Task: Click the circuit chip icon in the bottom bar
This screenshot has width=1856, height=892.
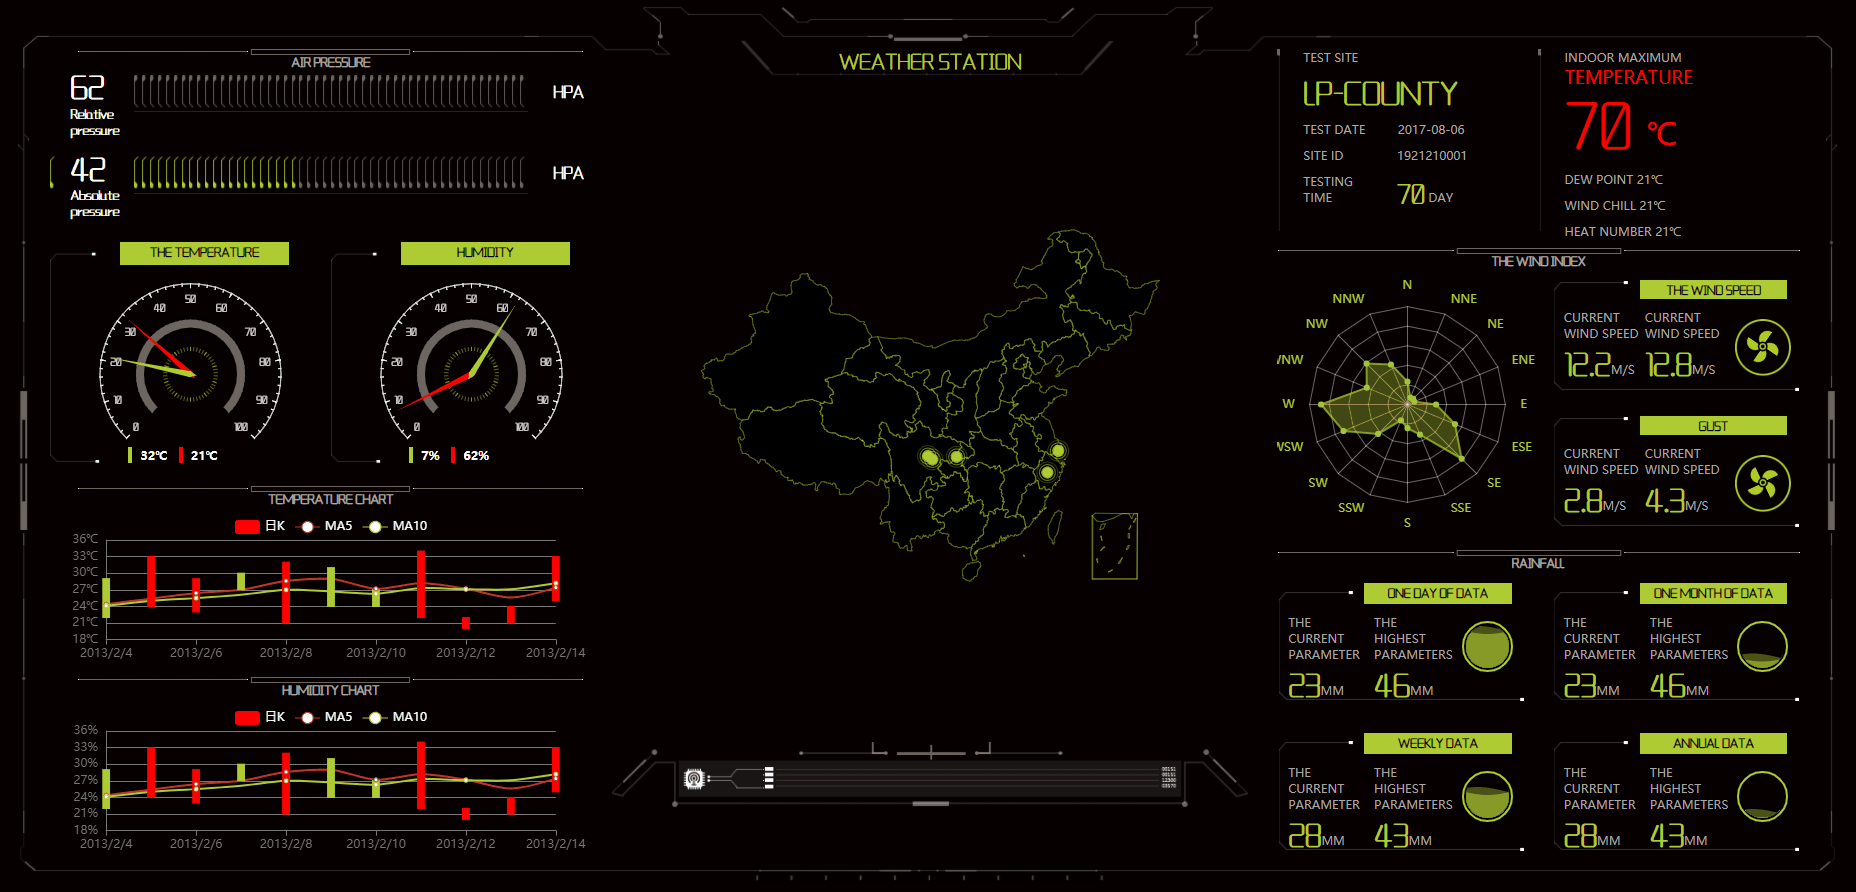Action: pyautogui.click(x=694, y=778)
